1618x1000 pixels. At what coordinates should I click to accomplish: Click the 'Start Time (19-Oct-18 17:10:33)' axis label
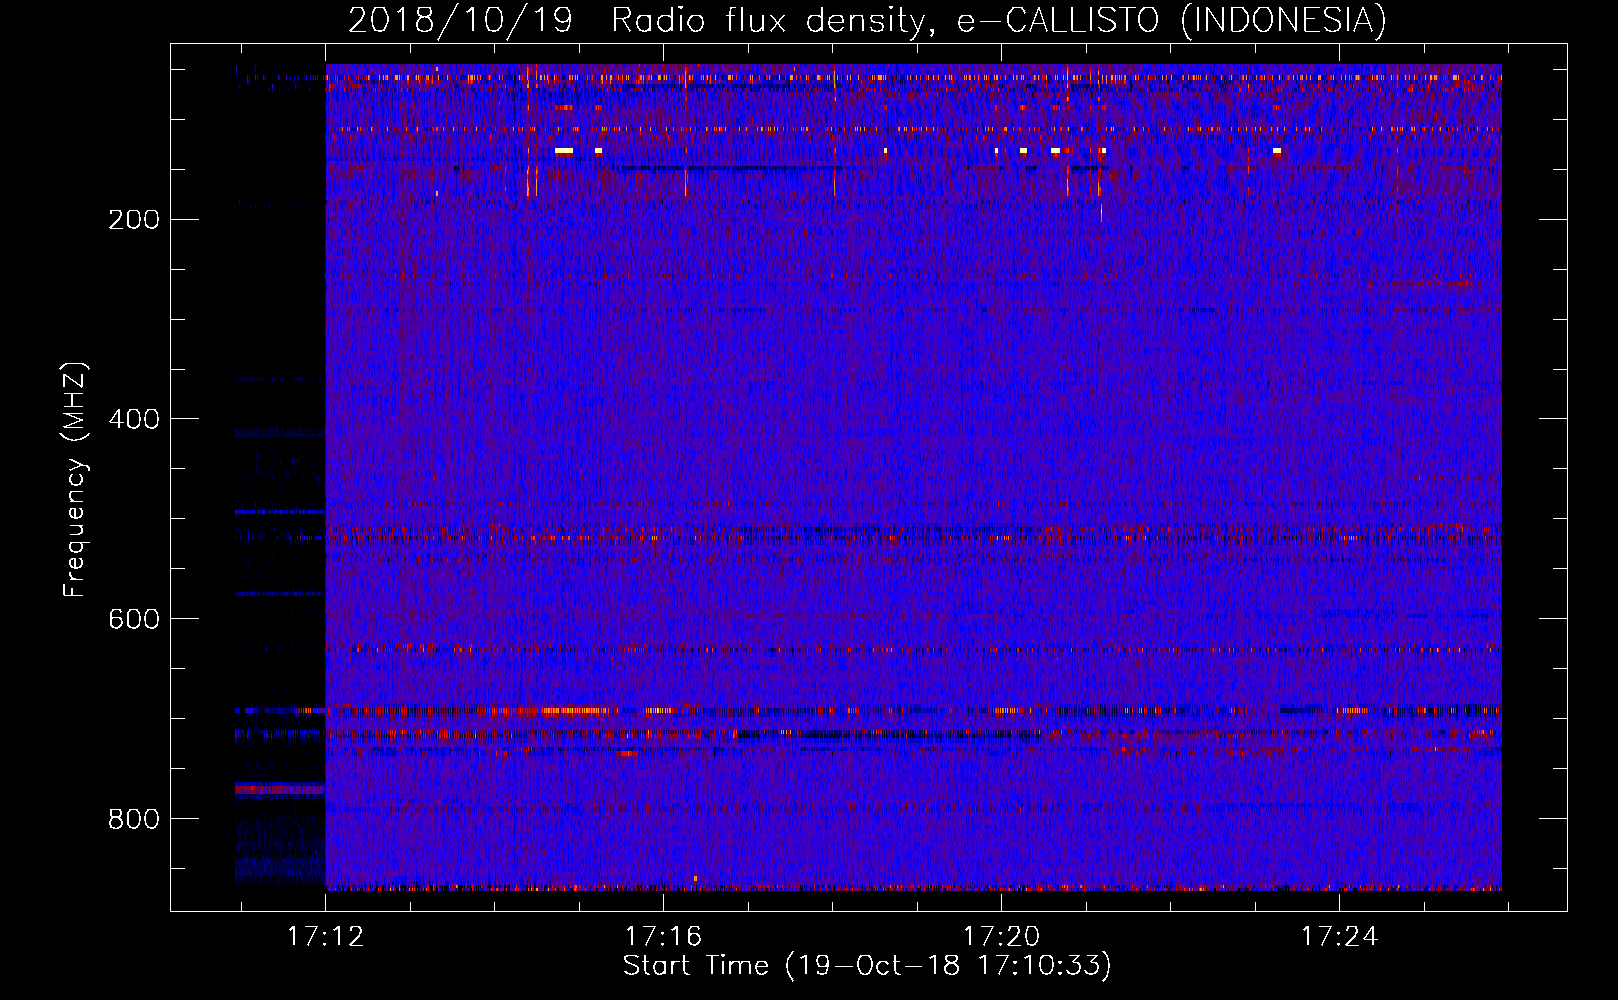867,966
